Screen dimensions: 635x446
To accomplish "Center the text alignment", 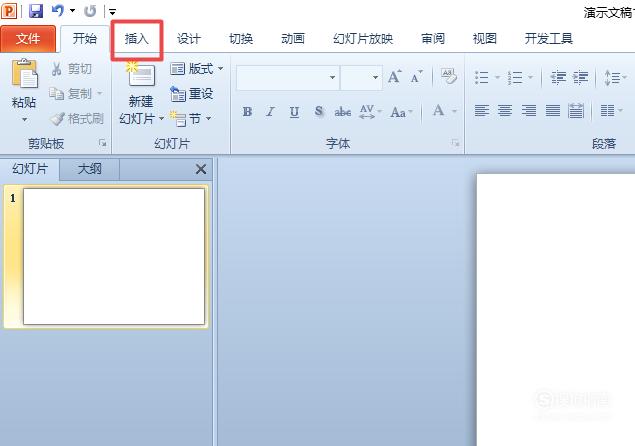I will click(505, 110).
